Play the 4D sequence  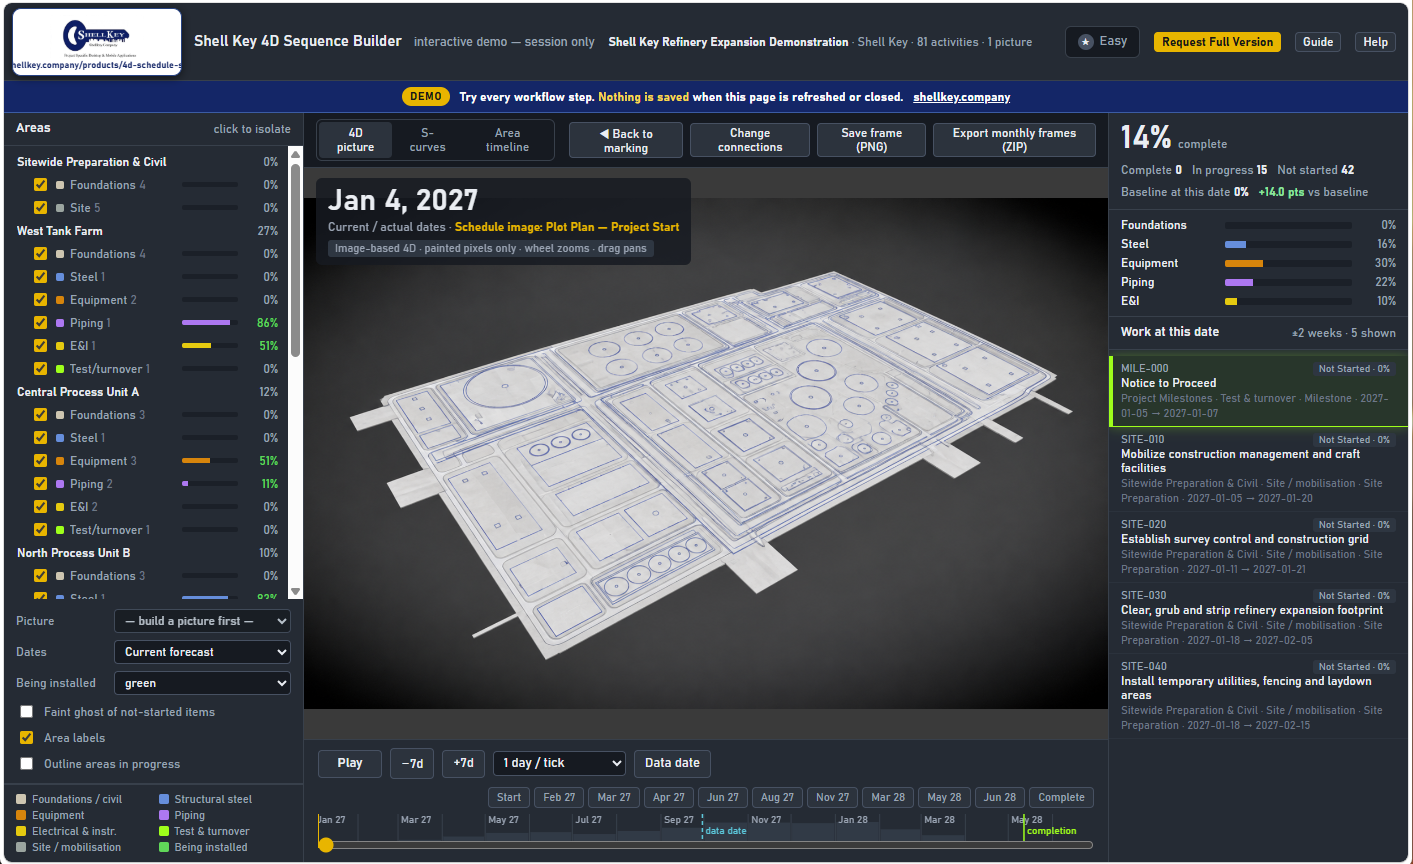pyautogui.click(x=350, y=763)
